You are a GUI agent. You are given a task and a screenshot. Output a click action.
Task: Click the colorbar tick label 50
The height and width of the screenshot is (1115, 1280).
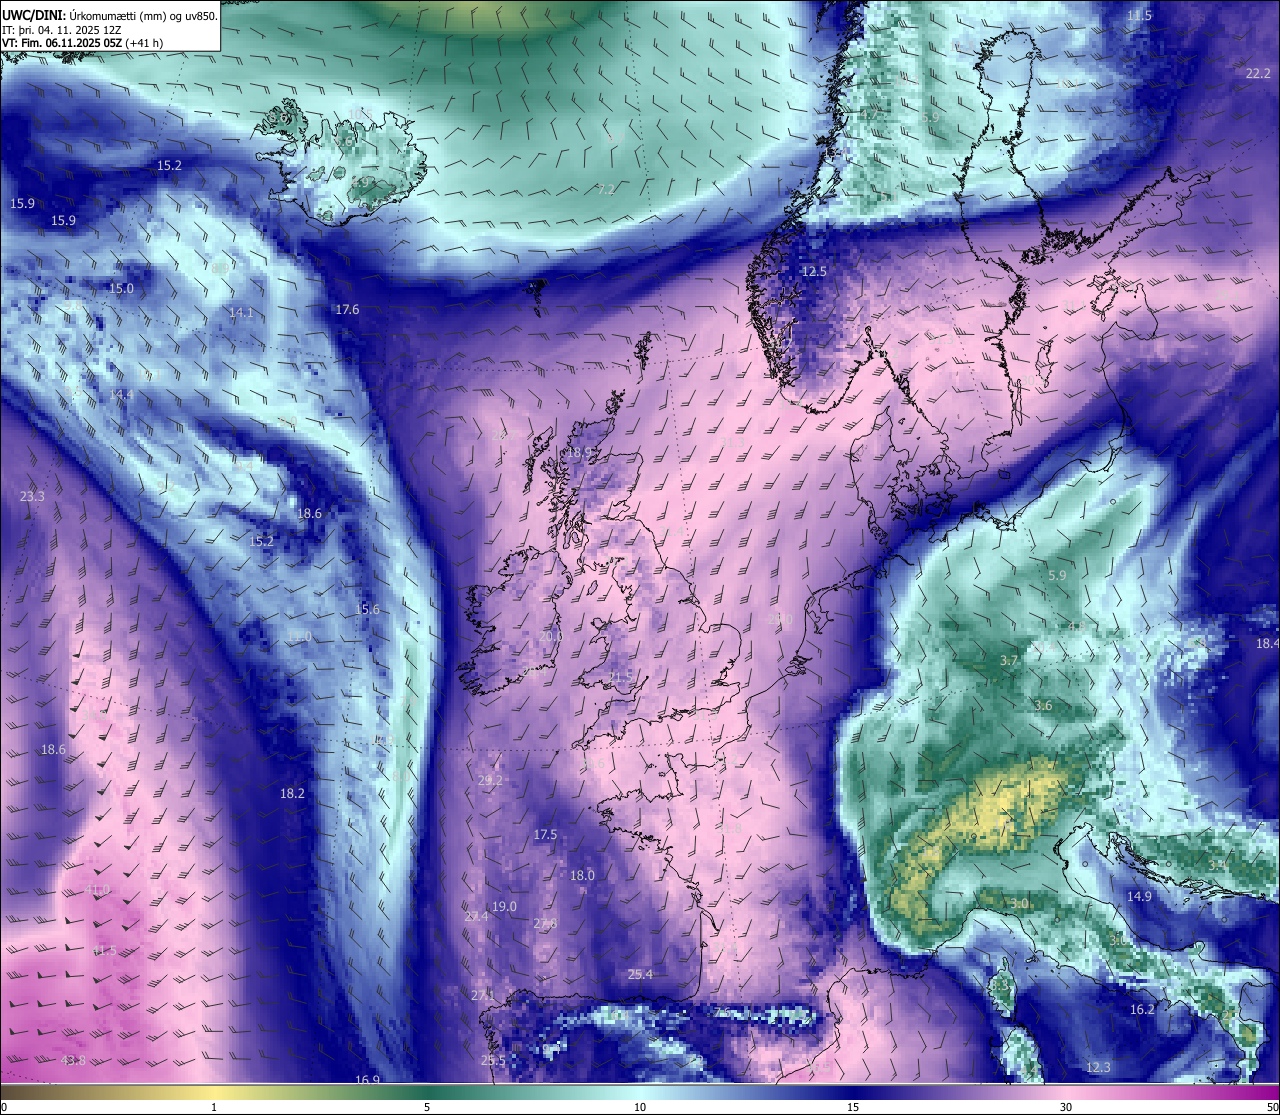tap(1272, 1107)
